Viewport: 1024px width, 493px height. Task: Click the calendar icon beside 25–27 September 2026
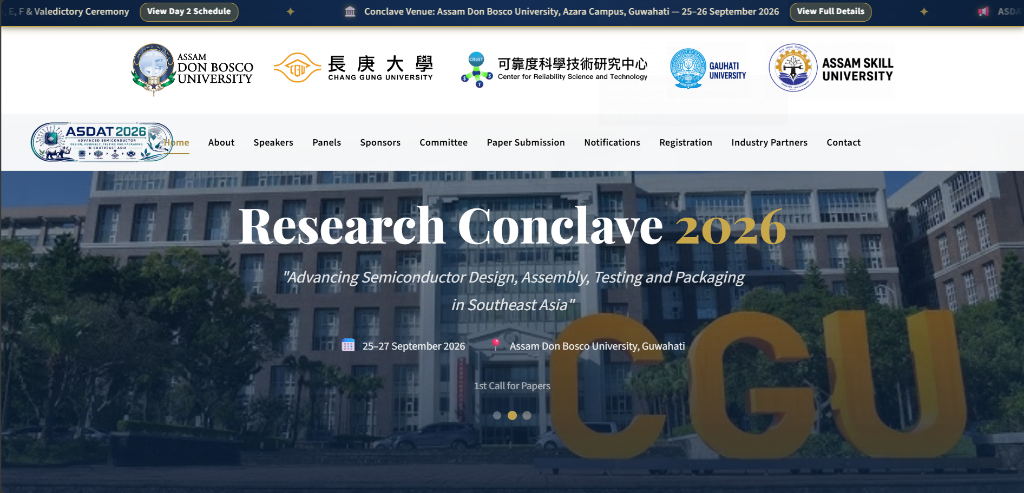(x=348, y=345)
